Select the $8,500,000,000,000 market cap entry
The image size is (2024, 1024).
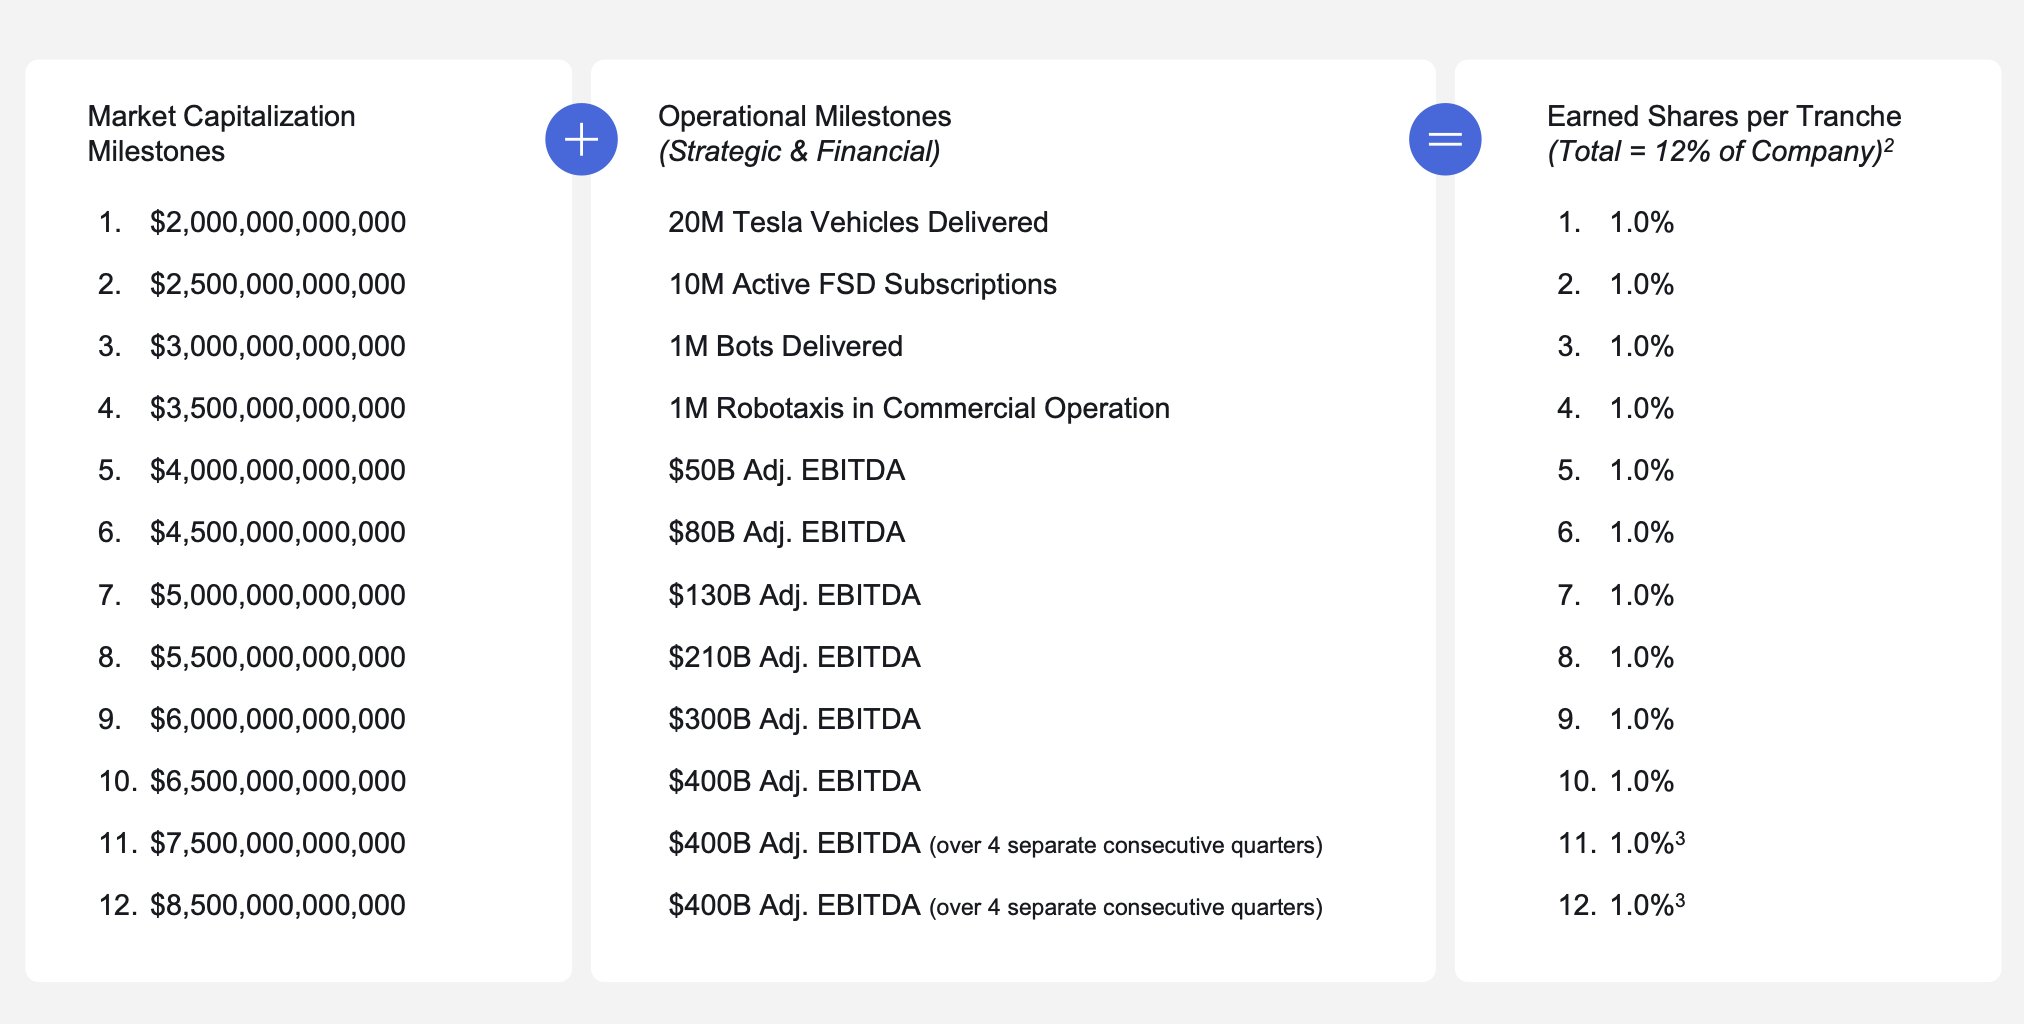(x=277, y=905)
